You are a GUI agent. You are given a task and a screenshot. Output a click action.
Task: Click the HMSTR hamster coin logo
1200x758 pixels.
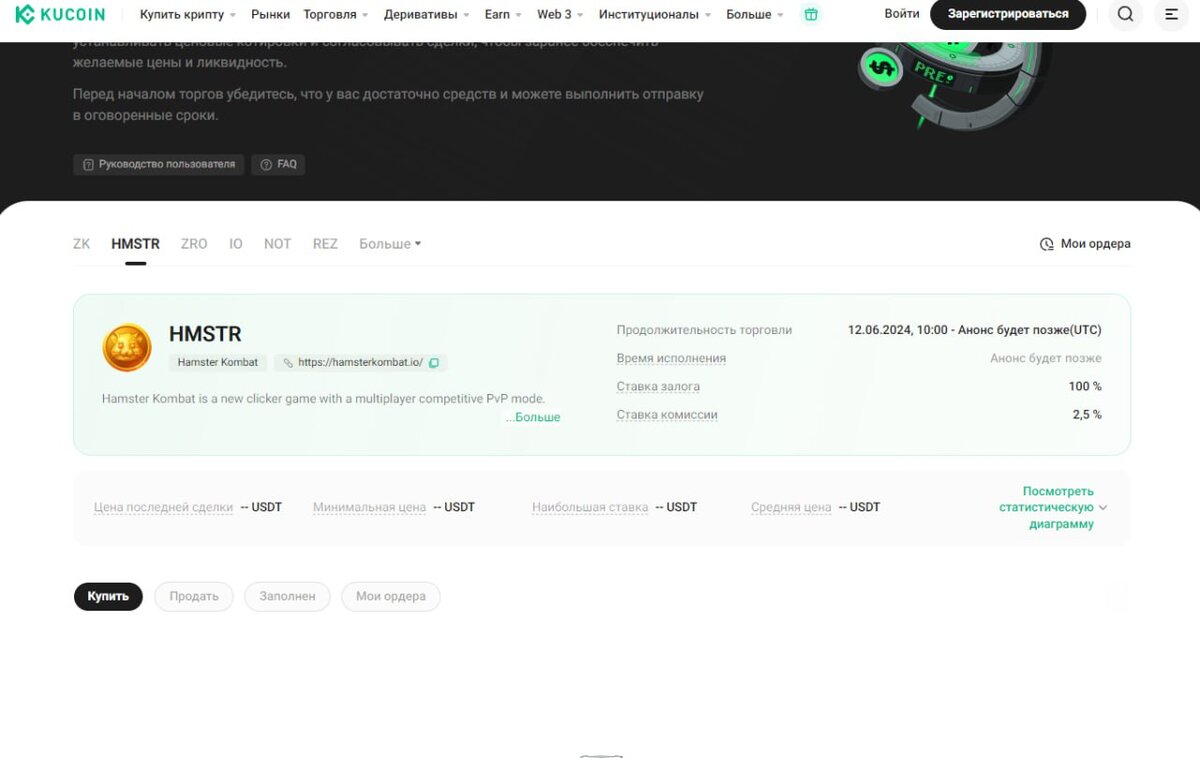tap(127, 347)
